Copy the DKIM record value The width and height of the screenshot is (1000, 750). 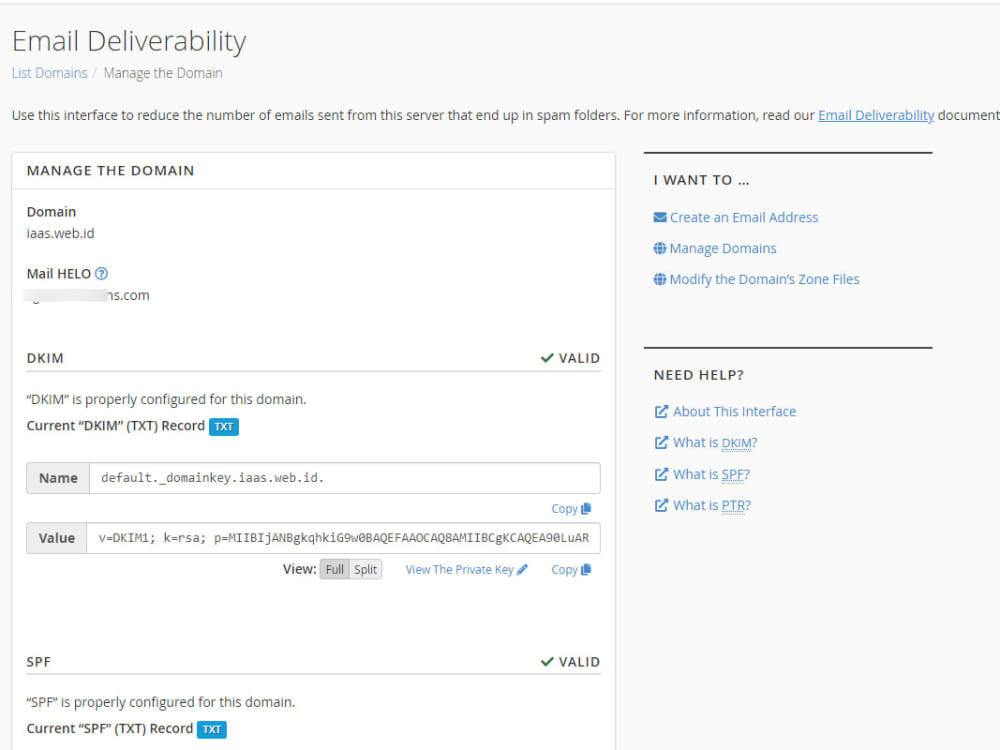pyautogui.click(x=571, y=570)
